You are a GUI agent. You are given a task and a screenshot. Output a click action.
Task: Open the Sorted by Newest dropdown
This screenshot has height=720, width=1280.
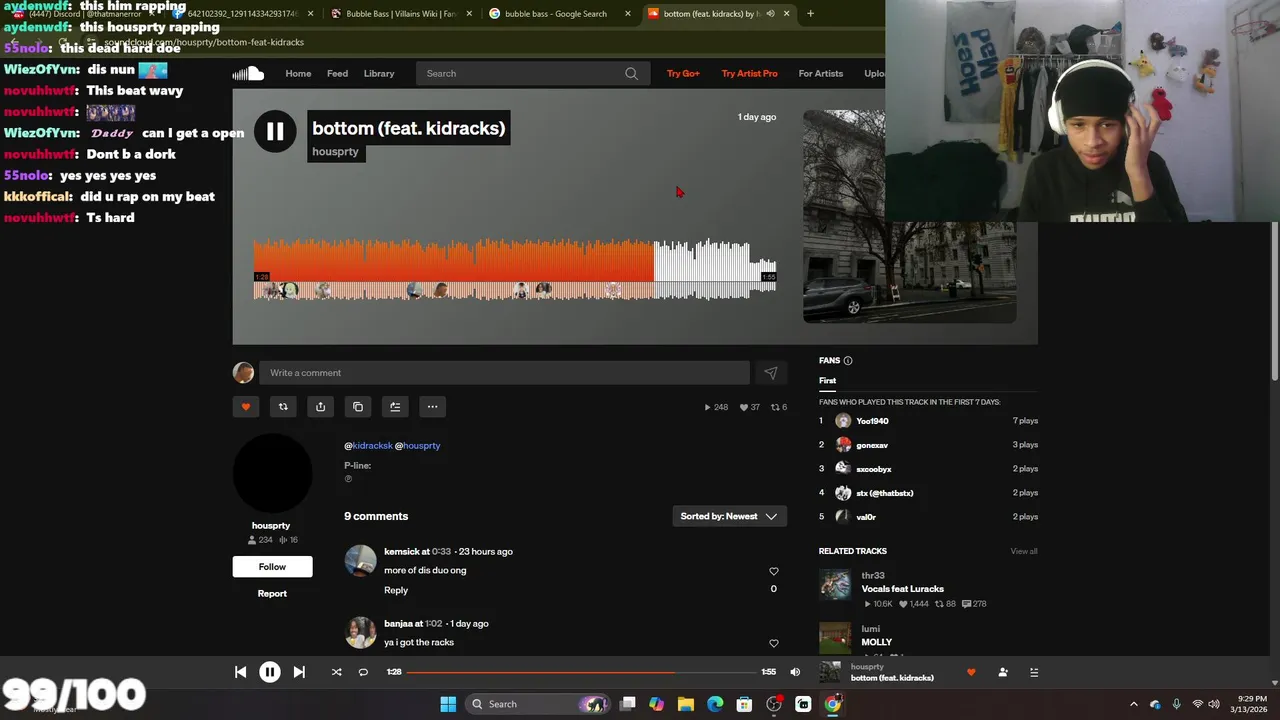click(x=729, y=516)
